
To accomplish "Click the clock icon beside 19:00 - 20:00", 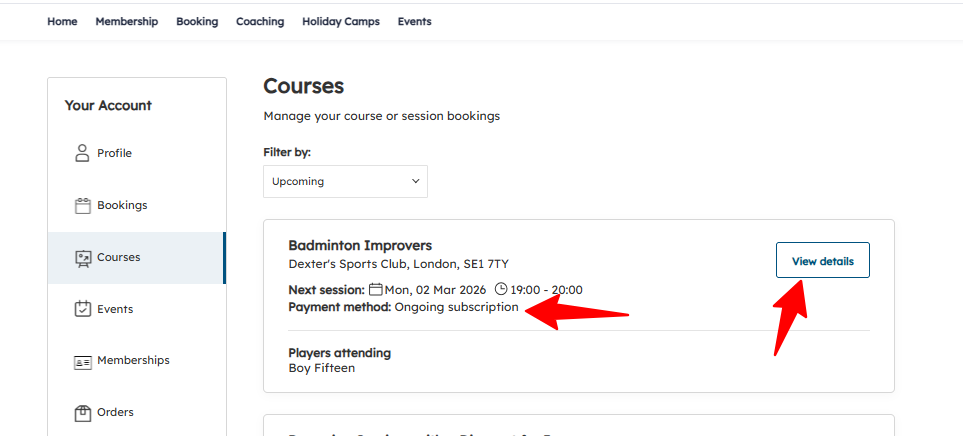I will coord(501,290).
